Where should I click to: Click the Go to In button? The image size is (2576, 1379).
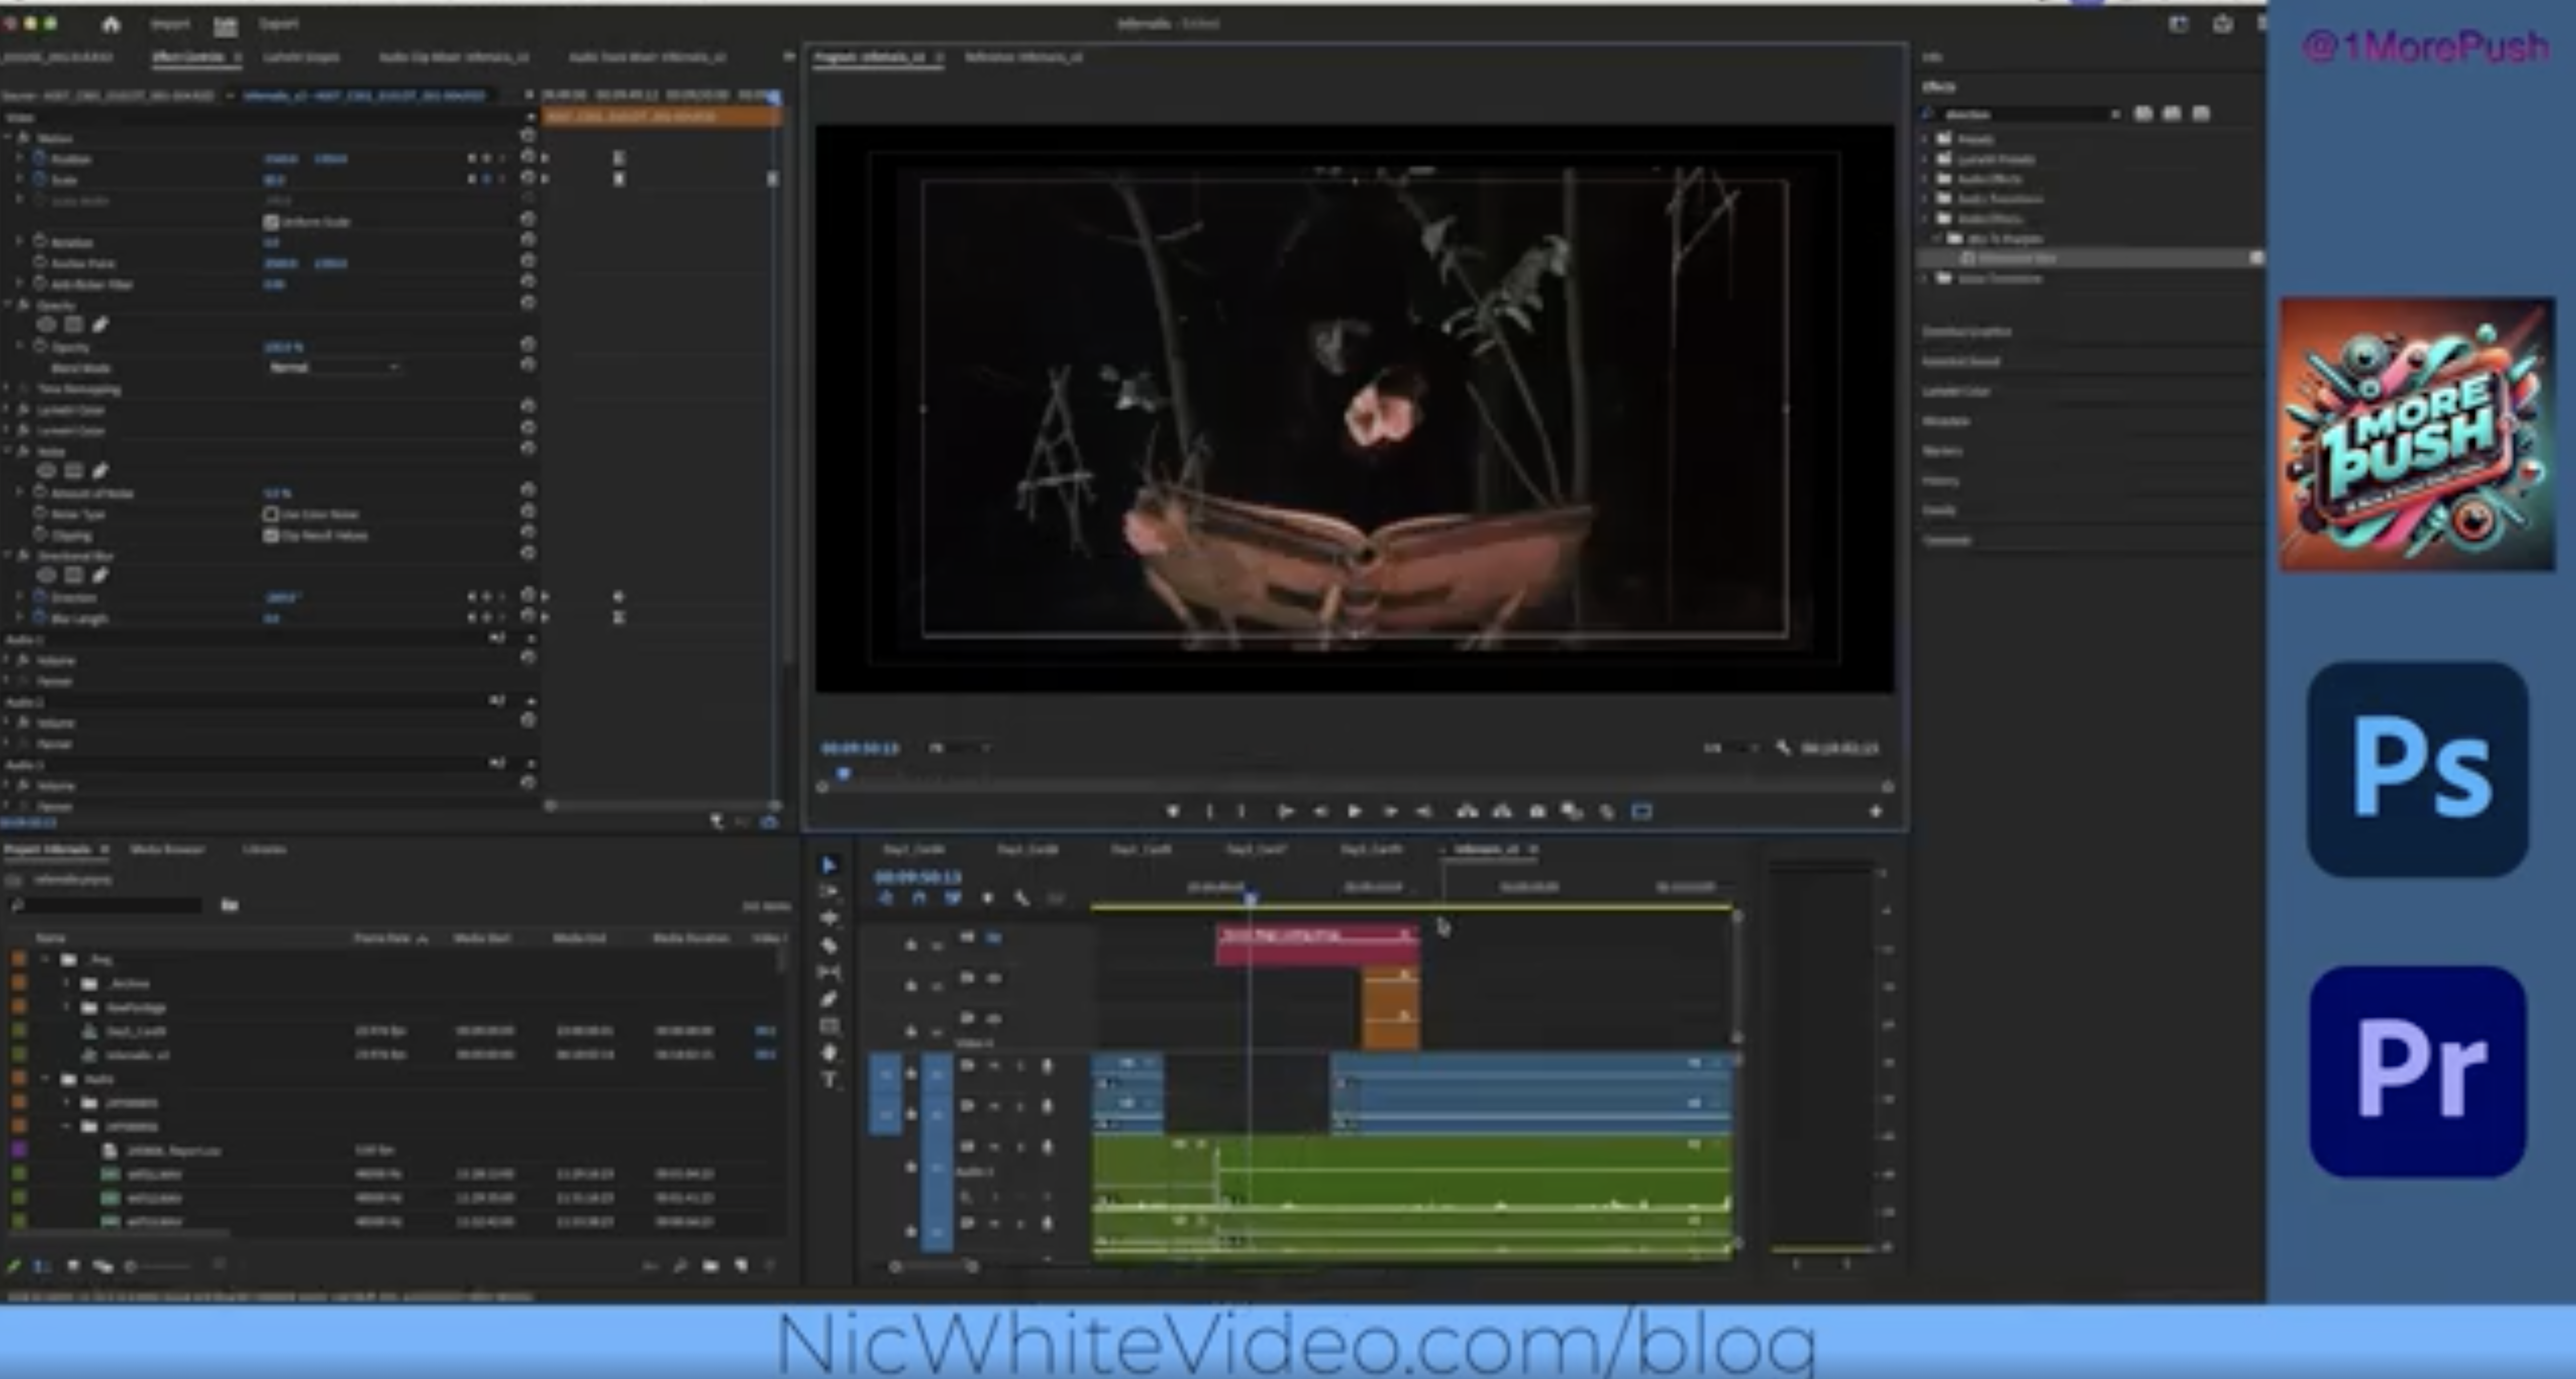pyautogui.click(x=1285, y=811)
